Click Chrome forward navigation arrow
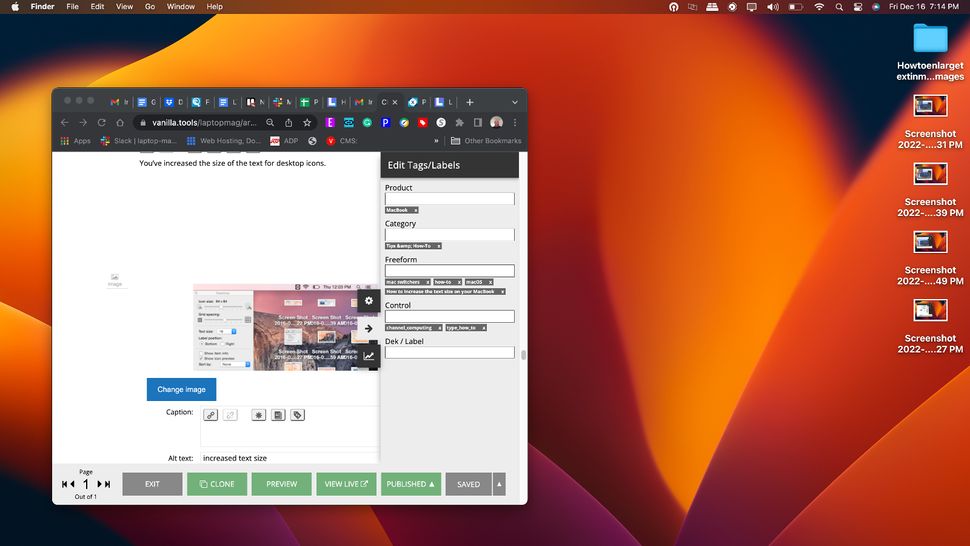This screenshot has height=546, width=970. coord(83,122)
